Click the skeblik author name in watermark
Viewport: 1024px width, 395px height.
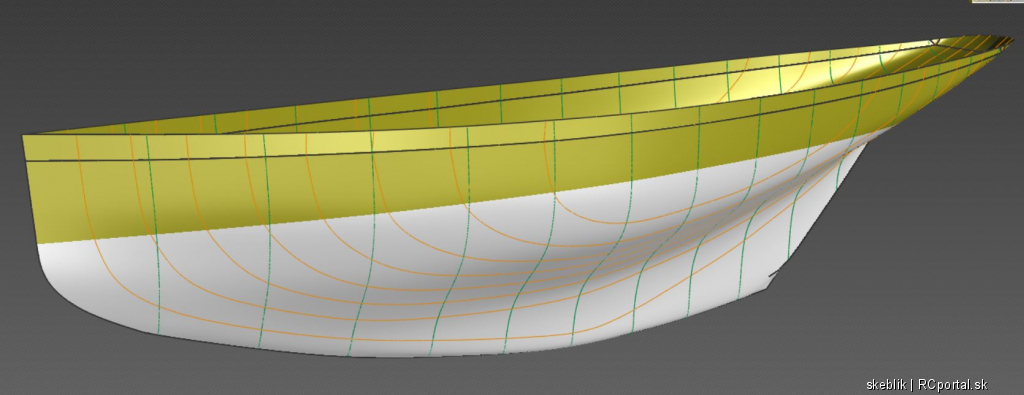click(x=886, y=385)
